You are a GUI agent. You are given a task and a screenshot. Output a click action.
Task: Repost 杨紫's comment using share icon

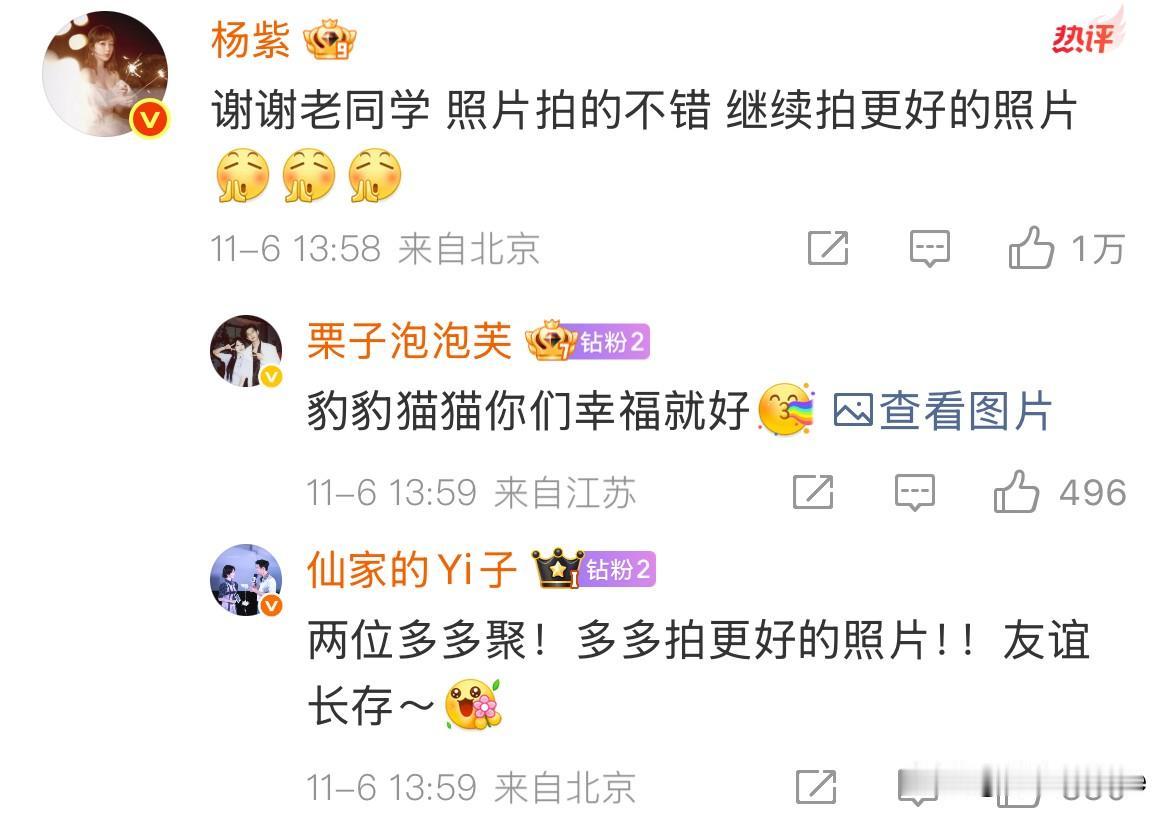(x=828, y=248)
